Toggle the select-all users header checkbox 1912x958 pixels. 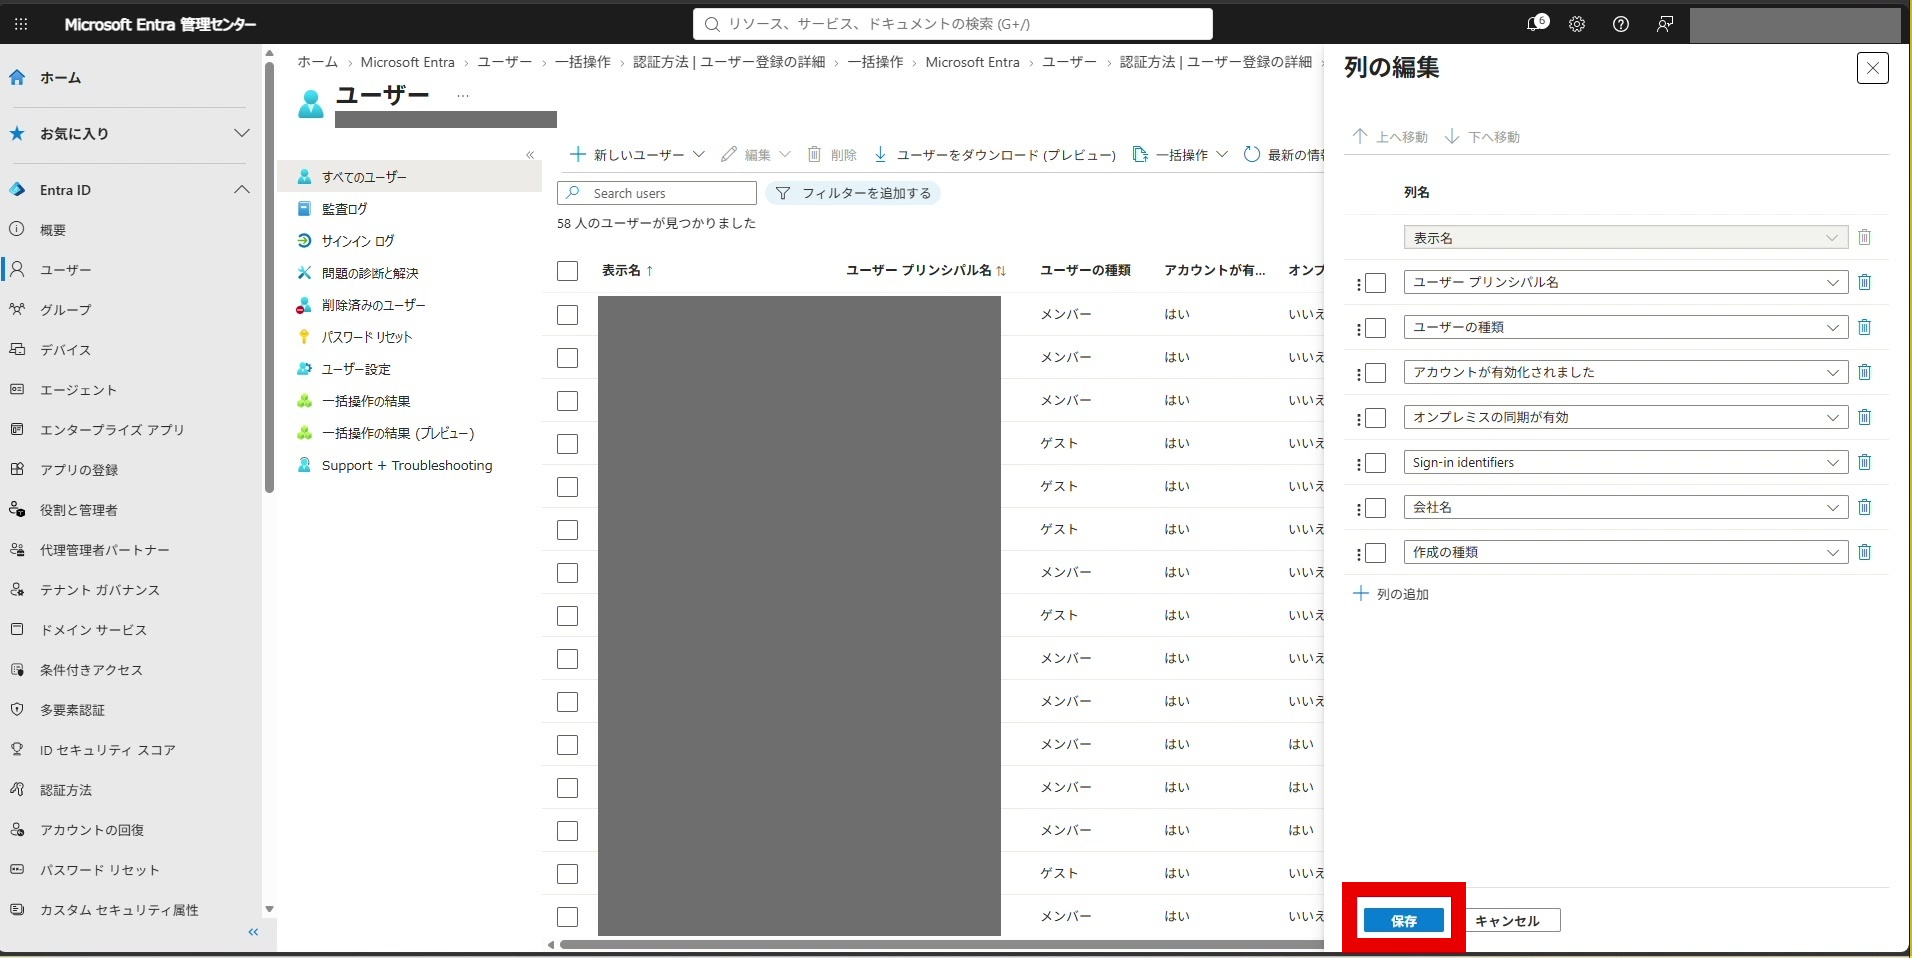(567, 271)
